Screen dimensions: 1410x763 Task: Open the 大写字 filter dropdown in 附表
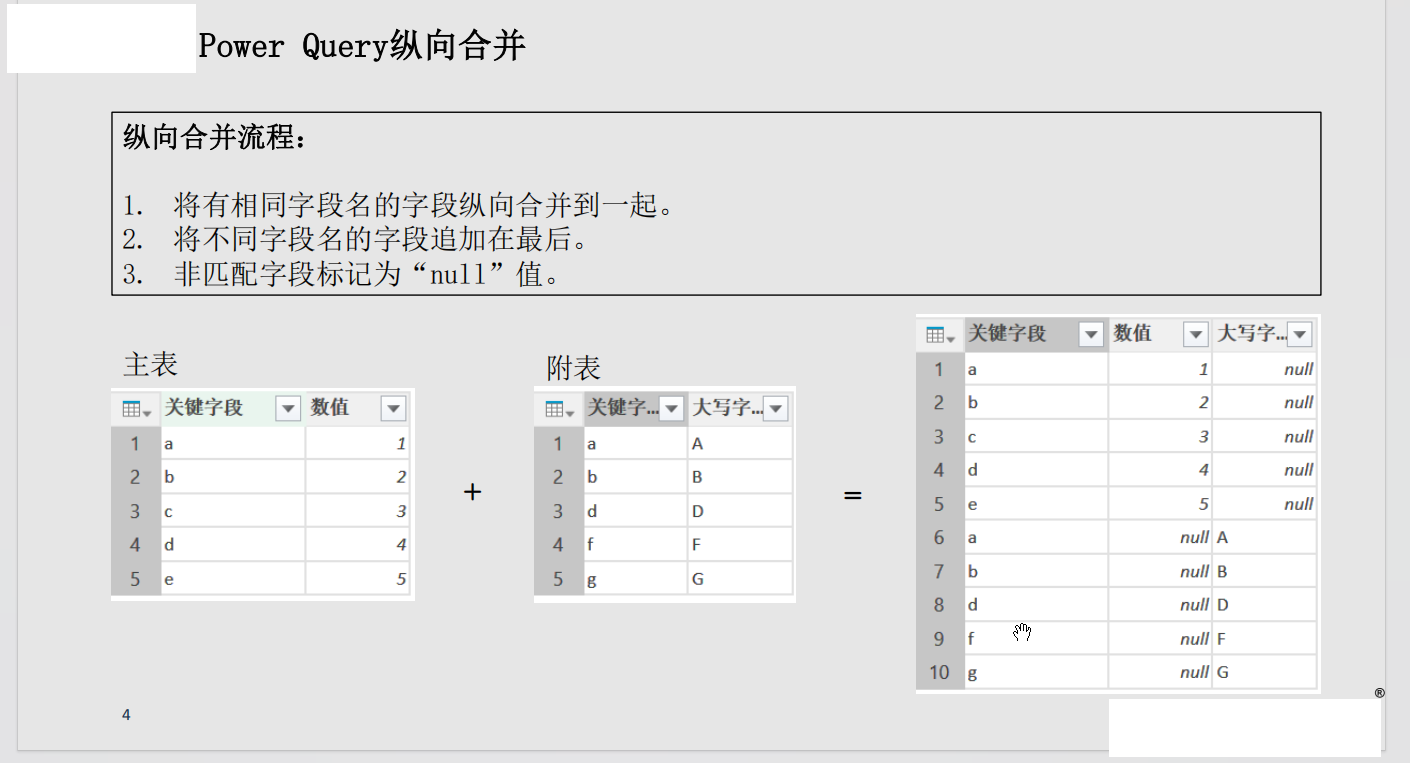(x=776, y=409)
